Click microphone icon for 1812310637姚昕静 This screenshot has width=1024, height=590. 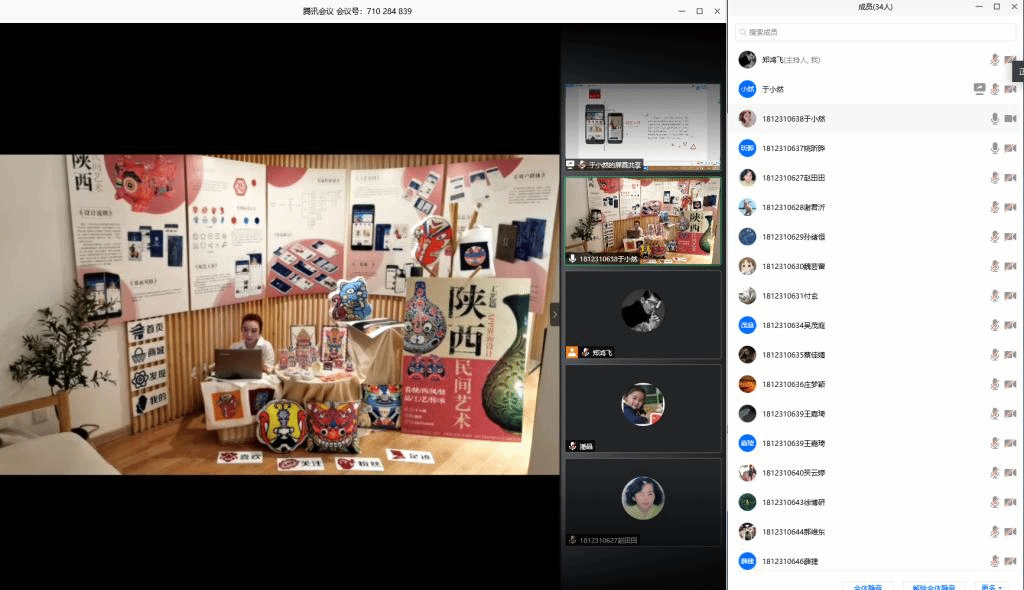coord(994,148)
